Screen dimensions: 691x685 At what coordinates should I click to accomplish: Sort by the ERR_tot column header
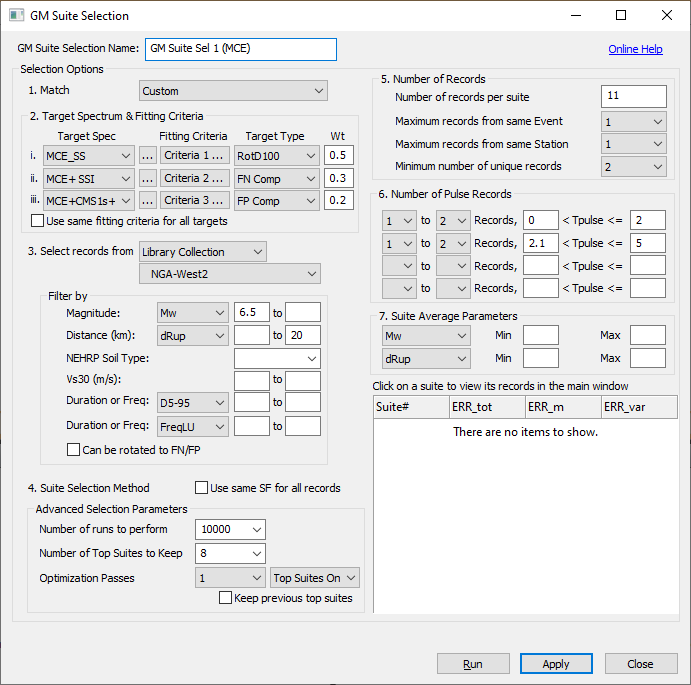[487, 407]
